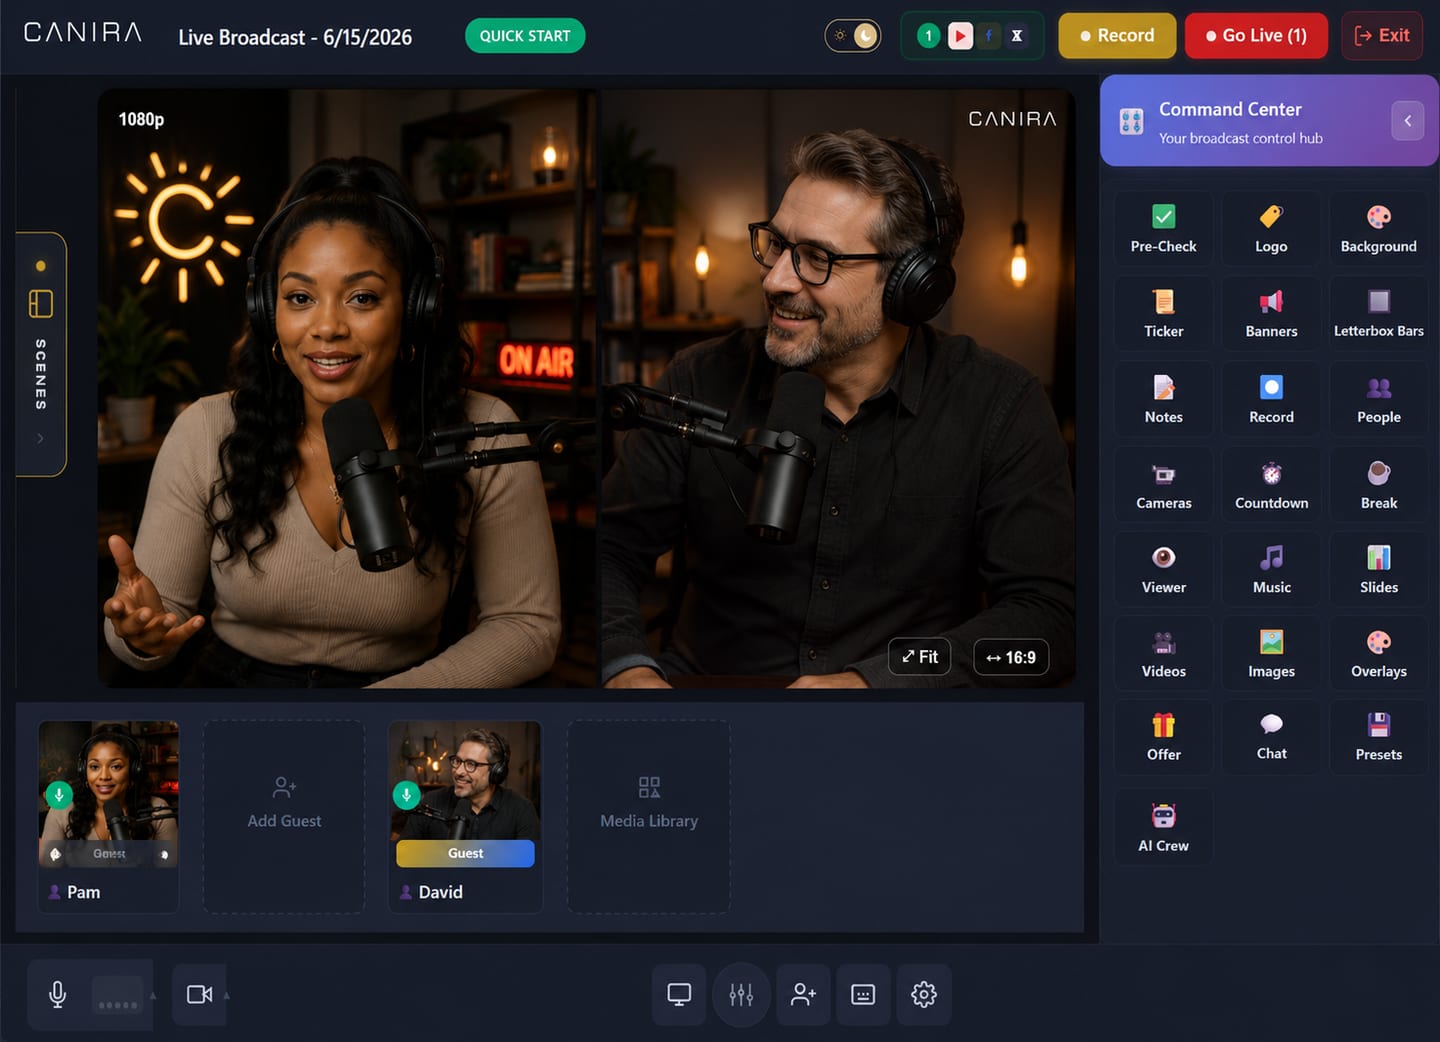Open the Record tile in Command Center
This screenshot has height=1042, width=1440.
pos(1271,400)
